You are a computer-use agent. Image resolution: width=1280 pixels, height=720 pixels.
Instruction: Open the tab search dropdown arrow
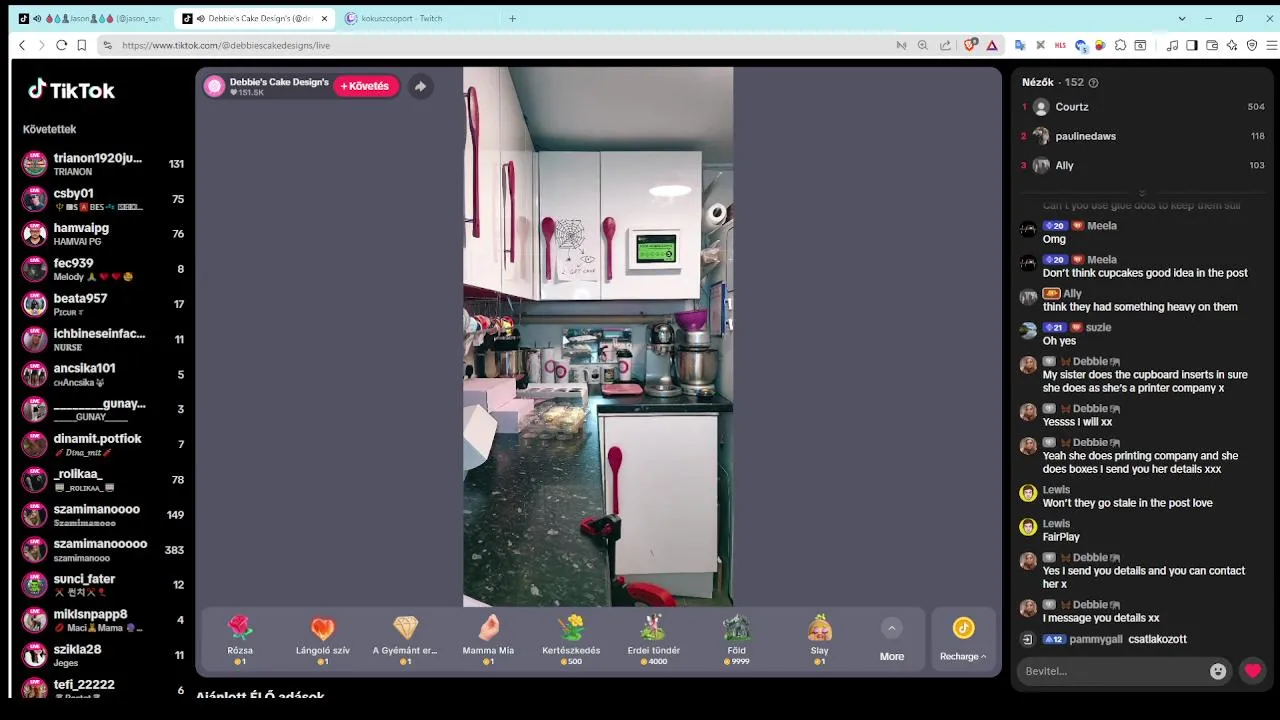tap(1182, 18)
